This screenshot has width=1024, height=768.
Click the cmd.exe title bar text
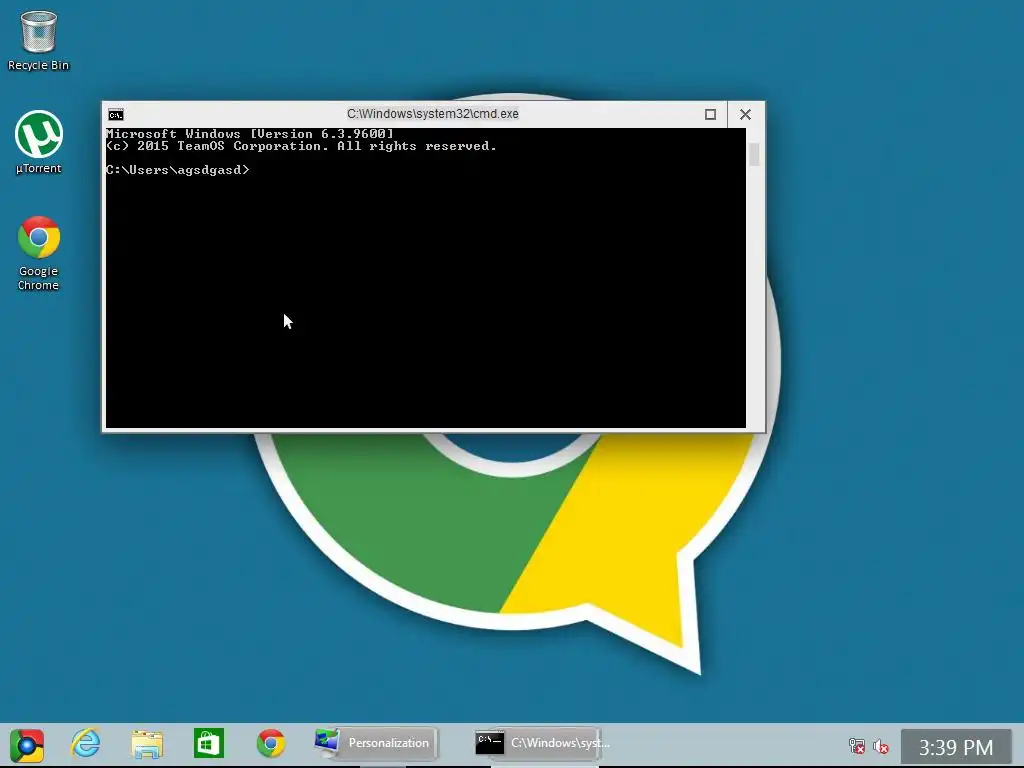432,114
